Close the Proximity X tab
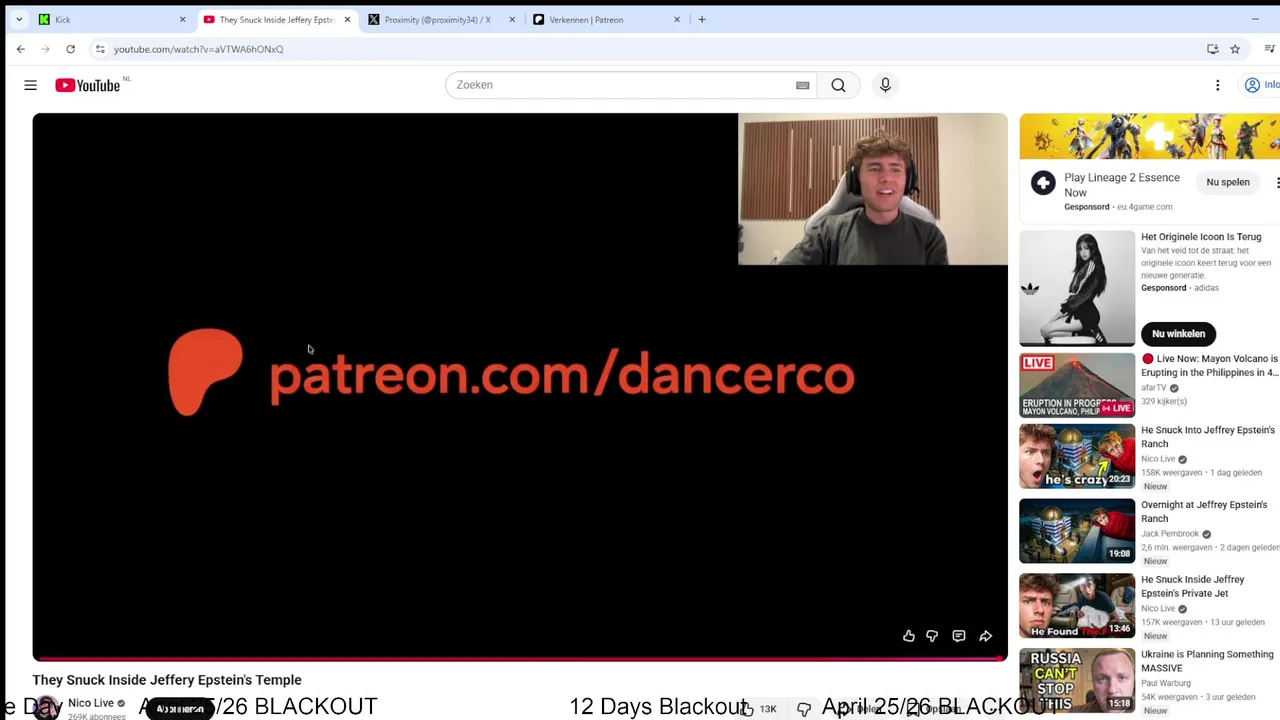1280x720 pixels. point(512,19)
